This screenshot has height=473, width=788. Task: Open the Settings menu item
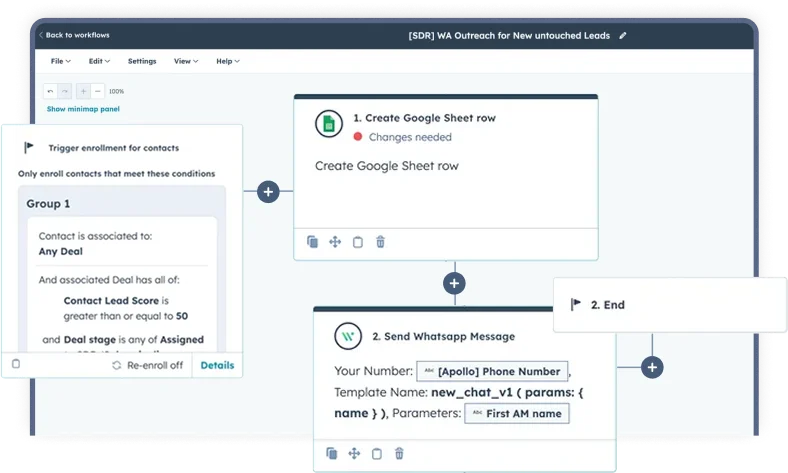(x=142, y=61)
